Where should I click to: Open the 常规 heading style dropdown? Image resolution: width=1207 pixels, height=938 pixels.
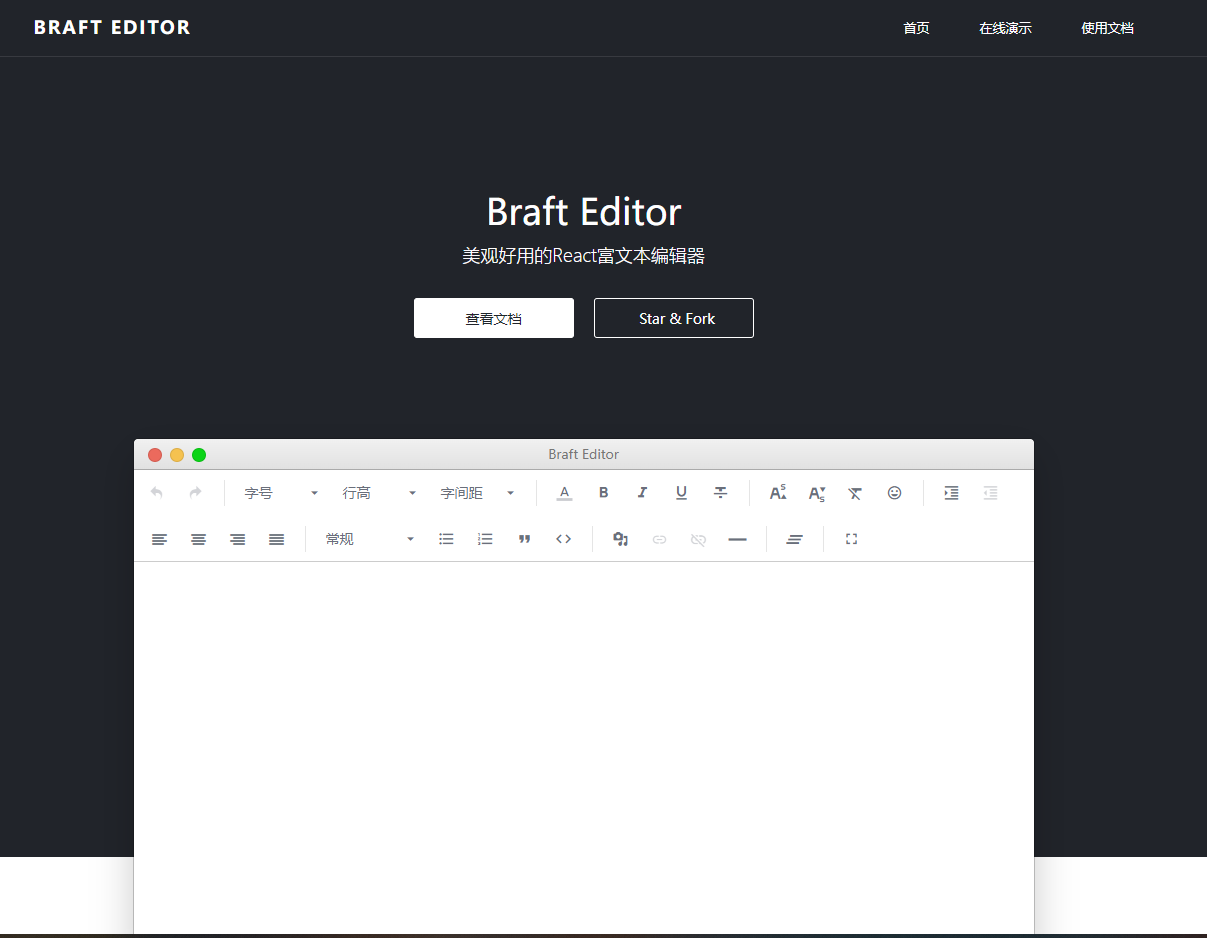click(369, 539)
